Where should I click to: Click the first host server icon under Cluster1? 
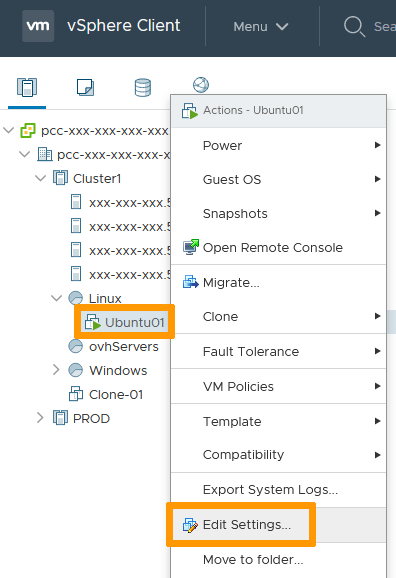point(76,202)
